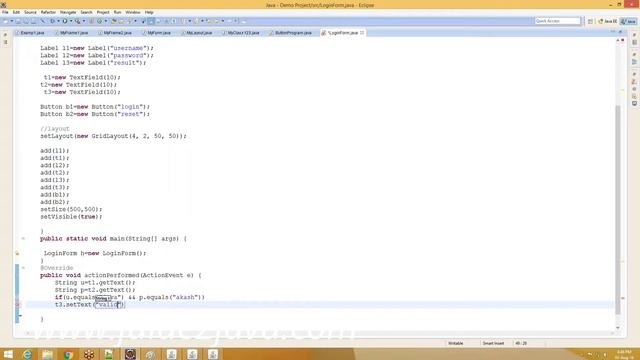Open the Window menu
The image size is (640, 360).
pyautogui.click(x=133, y=12)
